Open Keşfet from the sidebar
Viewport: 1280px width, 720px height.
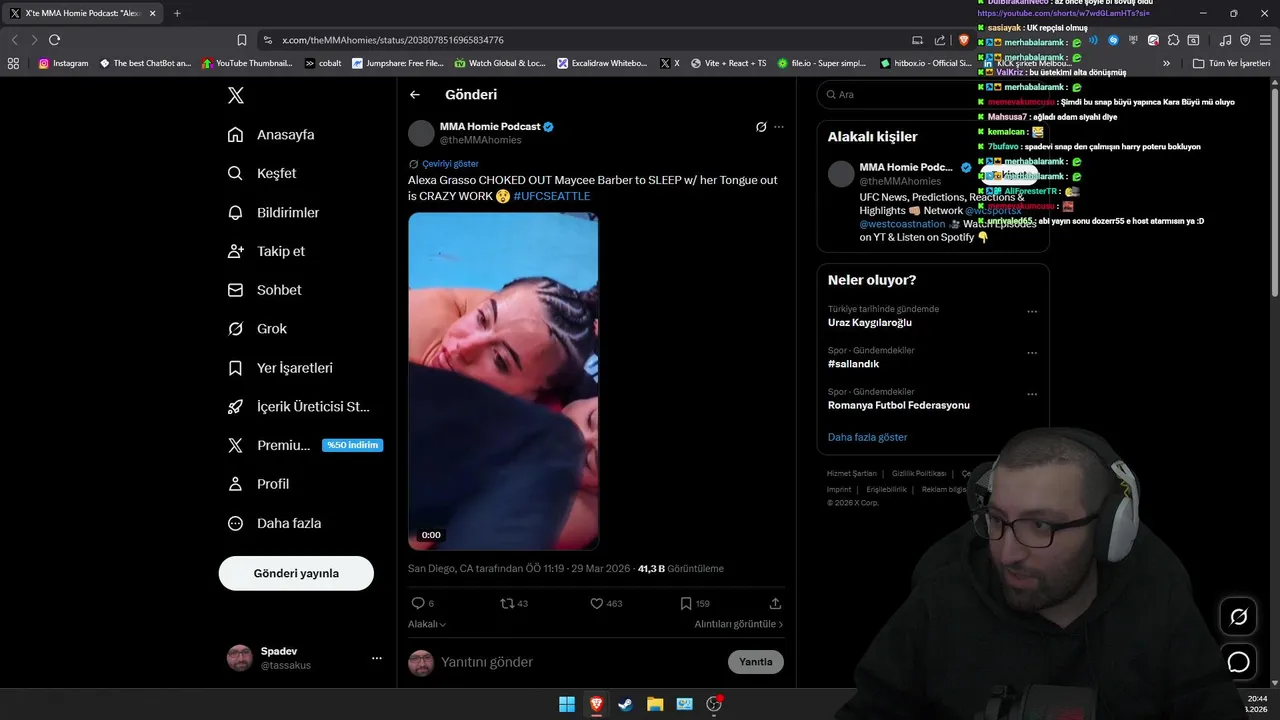point(262,173)
